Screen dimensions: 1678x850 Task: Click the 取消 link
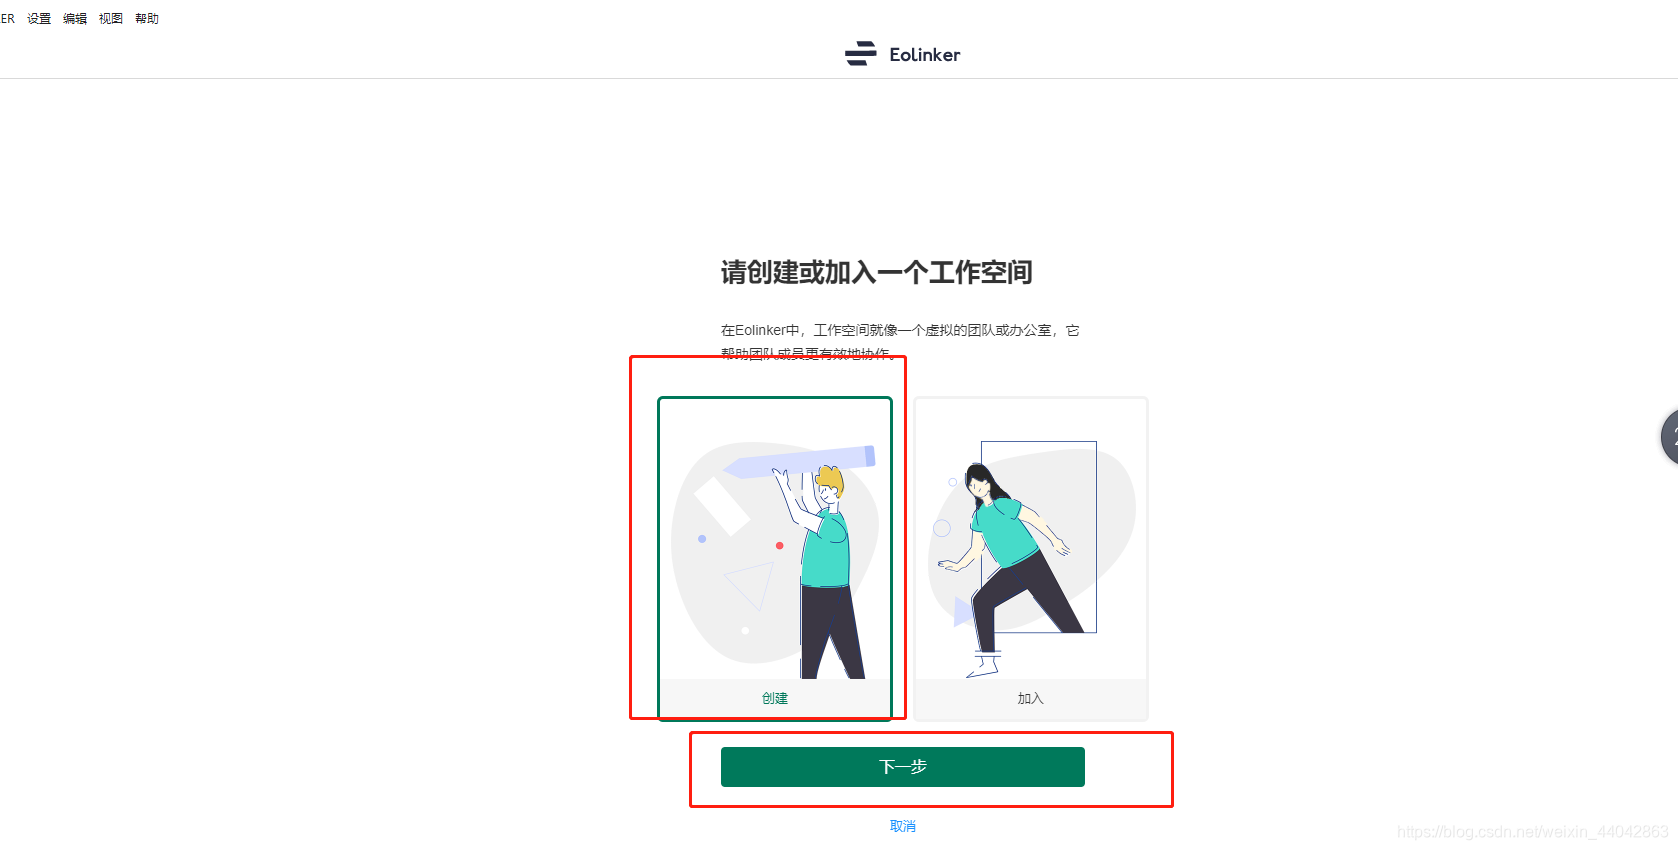point(903,826)
